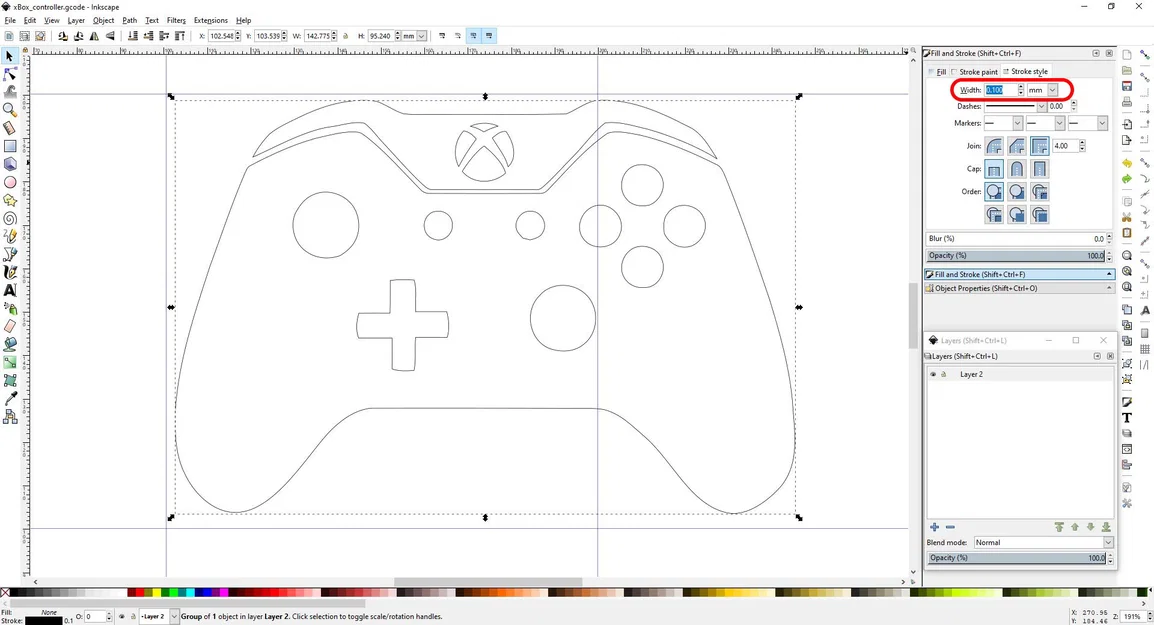Open the Extensions menu
Viewport: 1154px width, 625px height.
(x=210, y=21)
